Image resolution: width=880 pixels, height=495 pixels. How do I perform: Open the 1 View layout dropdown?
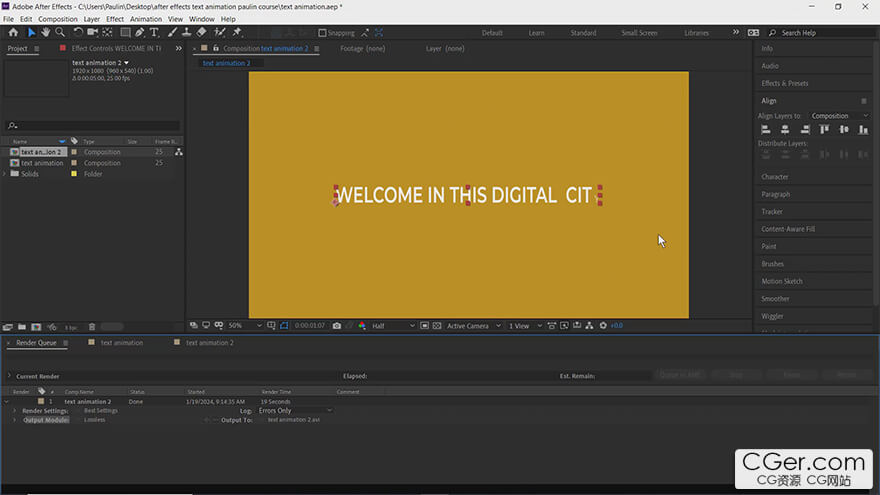pos(525,326)
